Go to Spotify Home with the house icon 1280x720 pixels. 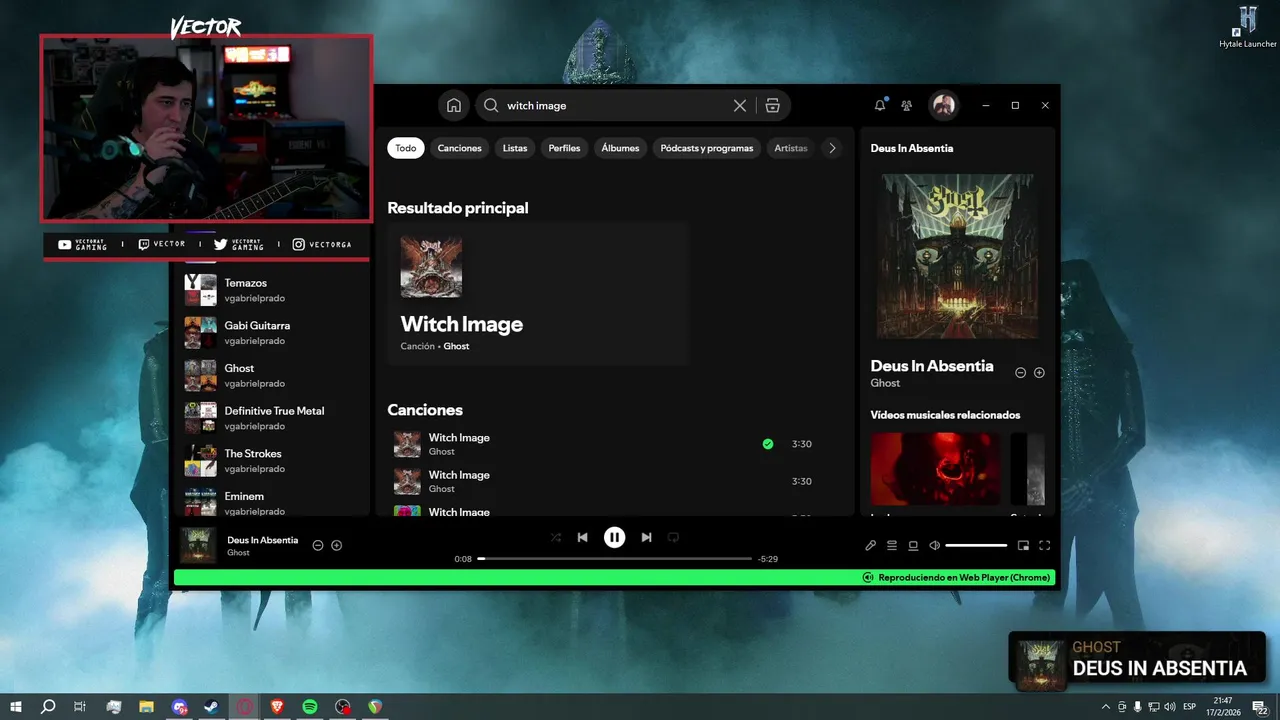point(454,105)
